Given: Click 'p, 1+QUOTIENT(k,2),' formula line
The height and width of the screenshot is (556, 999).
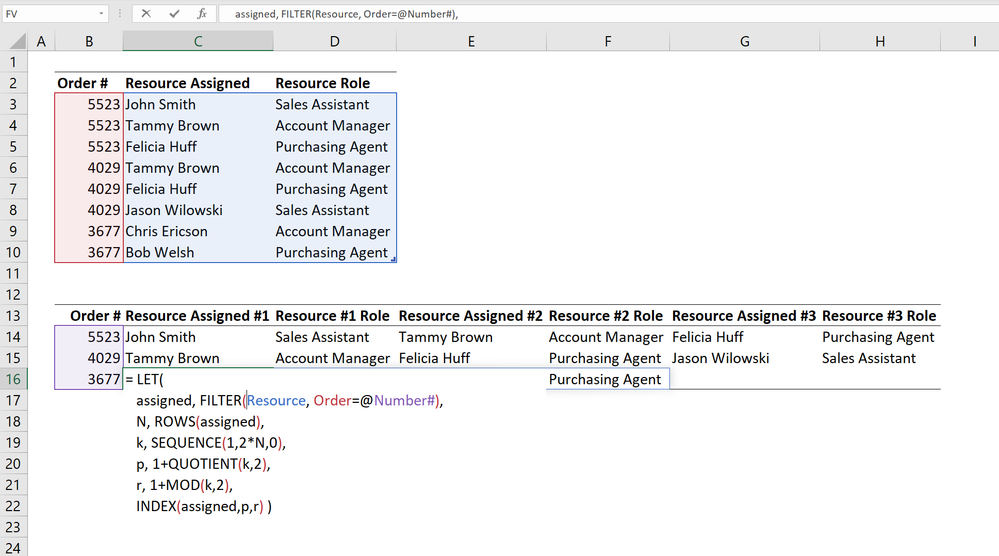Looking at the screenshot, I should coord(203,464).
